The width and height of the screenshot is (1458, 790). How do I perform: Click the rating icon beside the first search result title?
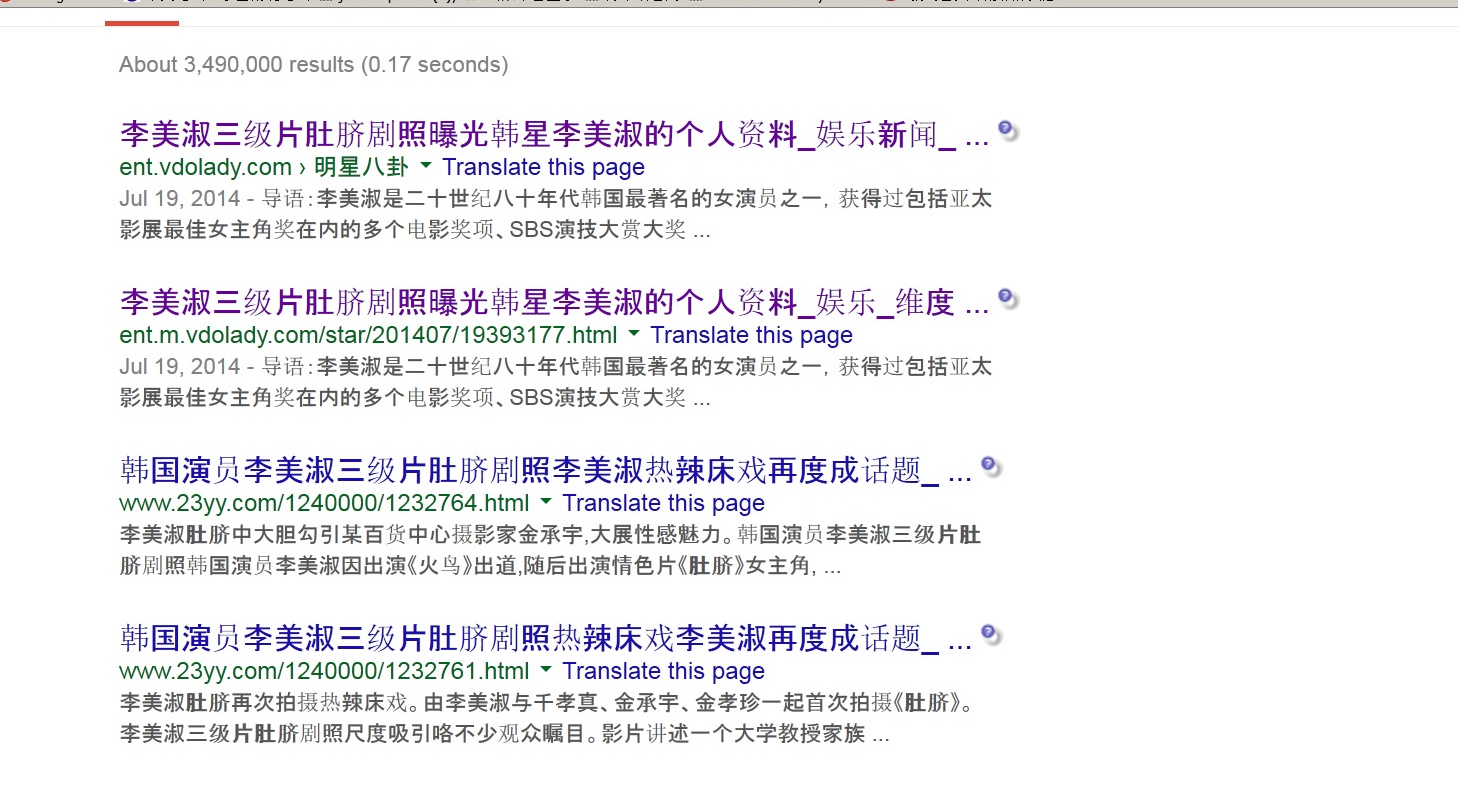point(1007,131)
